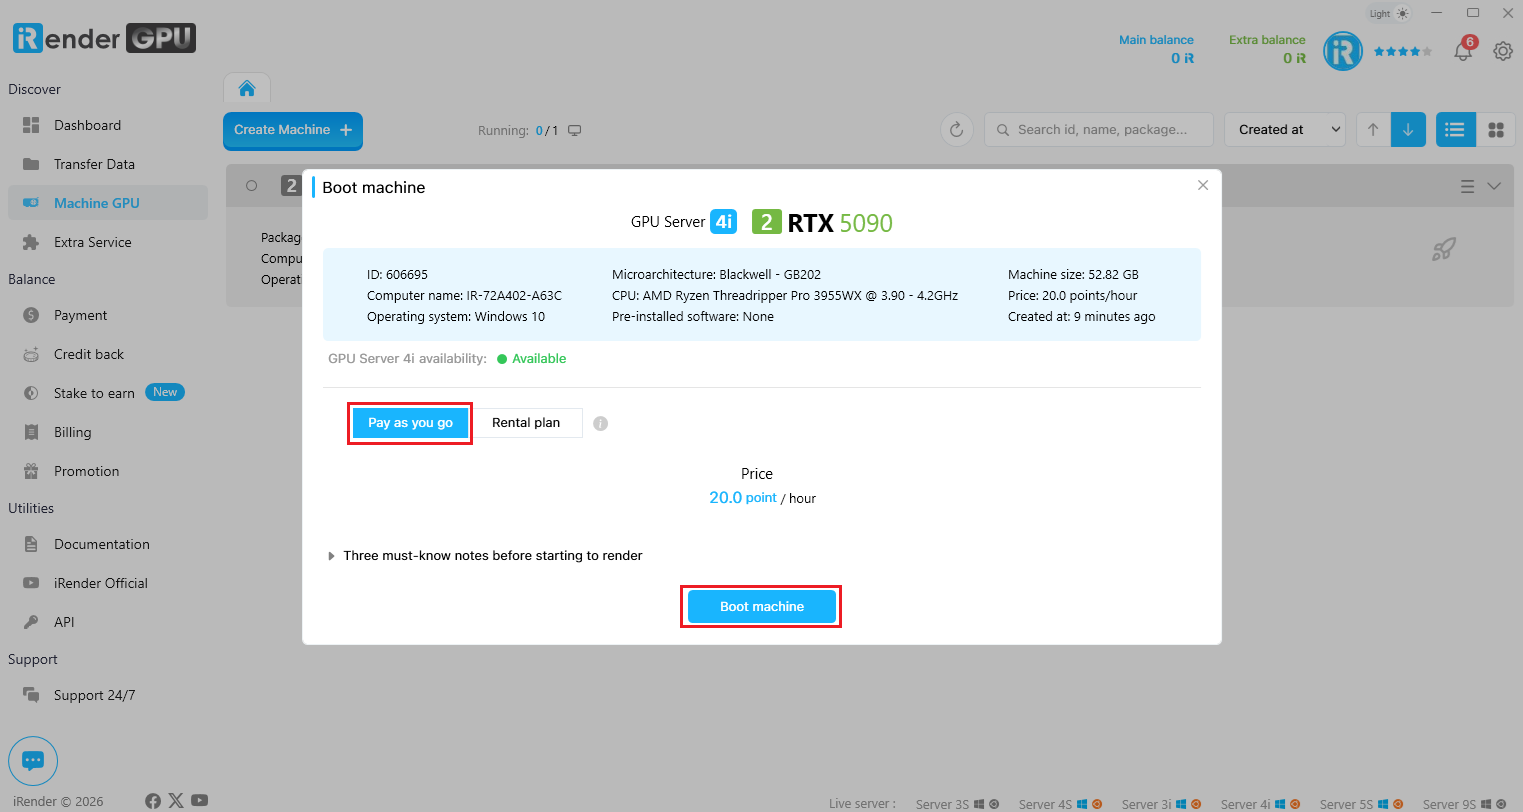Open the home tab icon

[247, 88]
